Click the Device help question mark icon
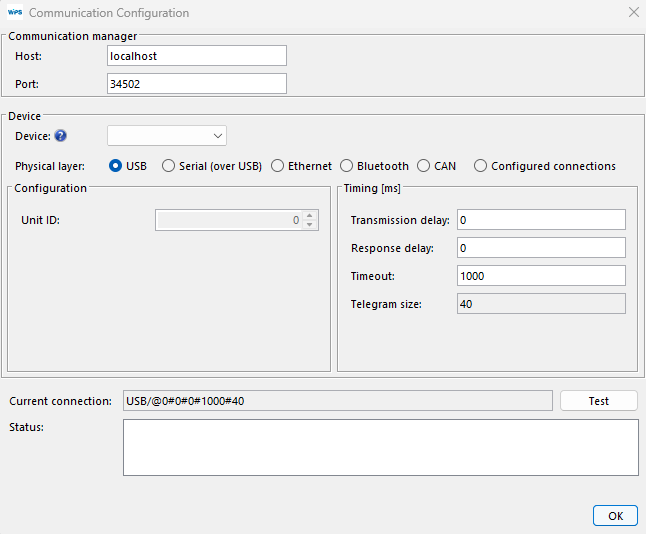Image resolution: width=646 pixels, height=534 pixels. (x=61, y=136)
